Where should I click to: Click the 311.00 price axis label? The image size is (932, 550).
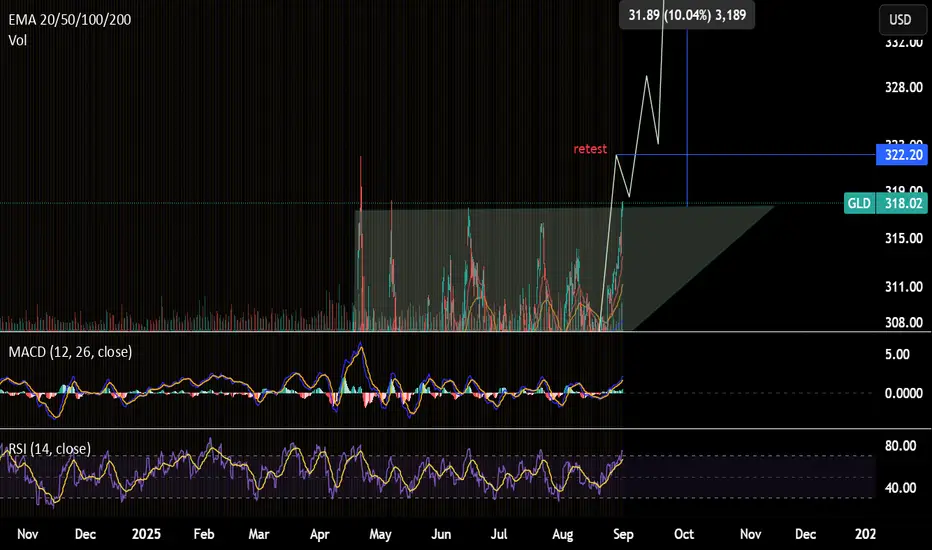(x=903, y=287)
